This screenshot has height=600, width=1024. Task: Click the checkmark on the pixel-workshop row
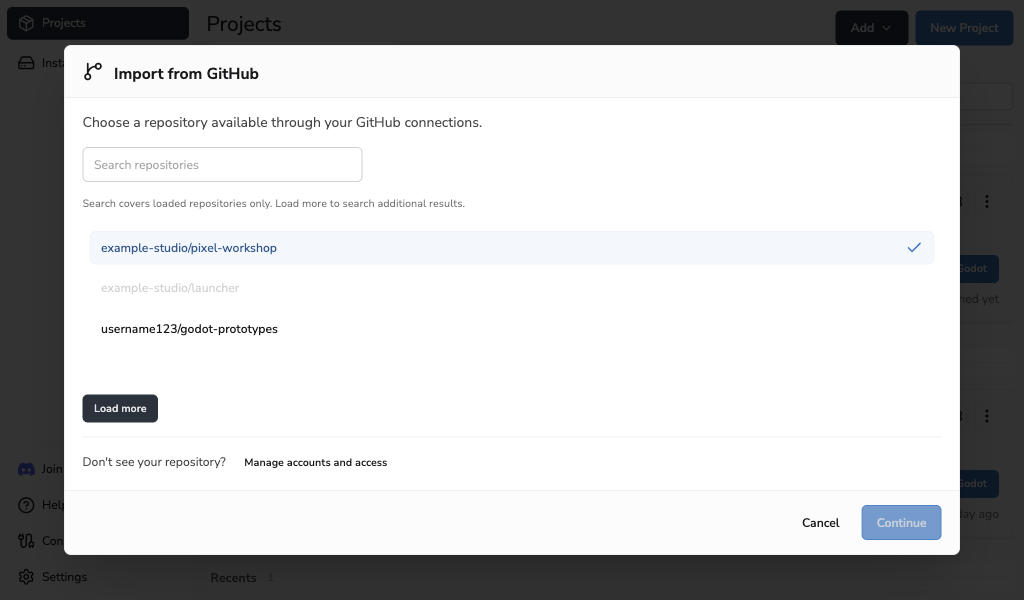[914, 247]
